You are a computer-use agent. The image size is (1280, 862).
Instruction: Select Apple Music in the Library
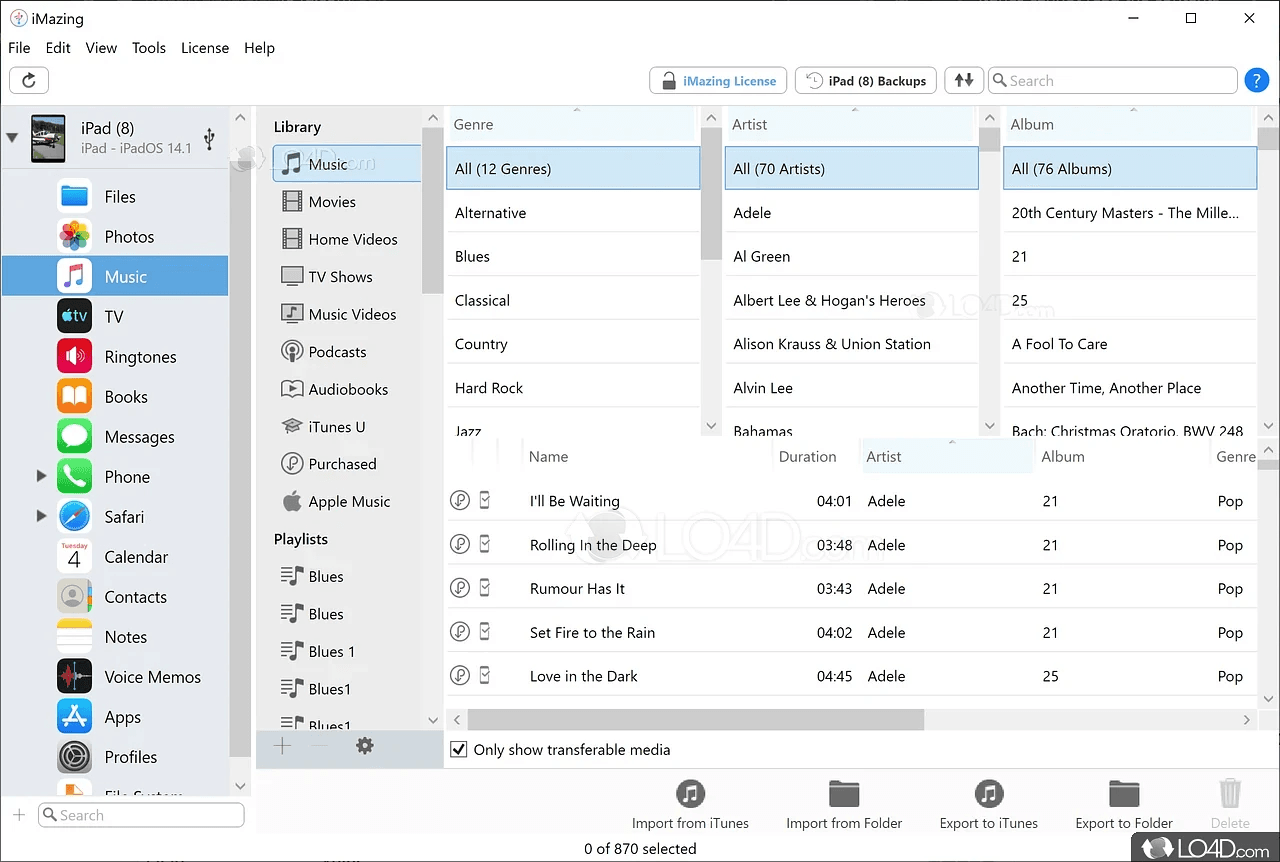coord(347,502)
